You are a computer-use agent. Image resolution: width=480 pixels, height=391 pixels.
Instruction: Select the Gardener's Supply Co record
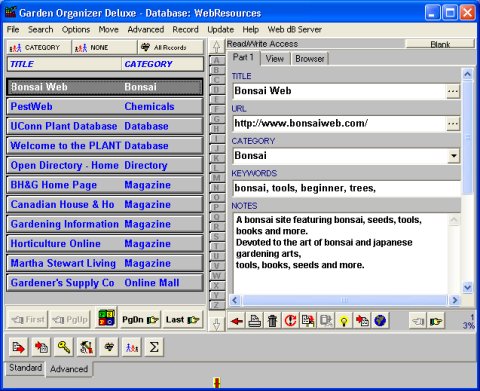105,283
